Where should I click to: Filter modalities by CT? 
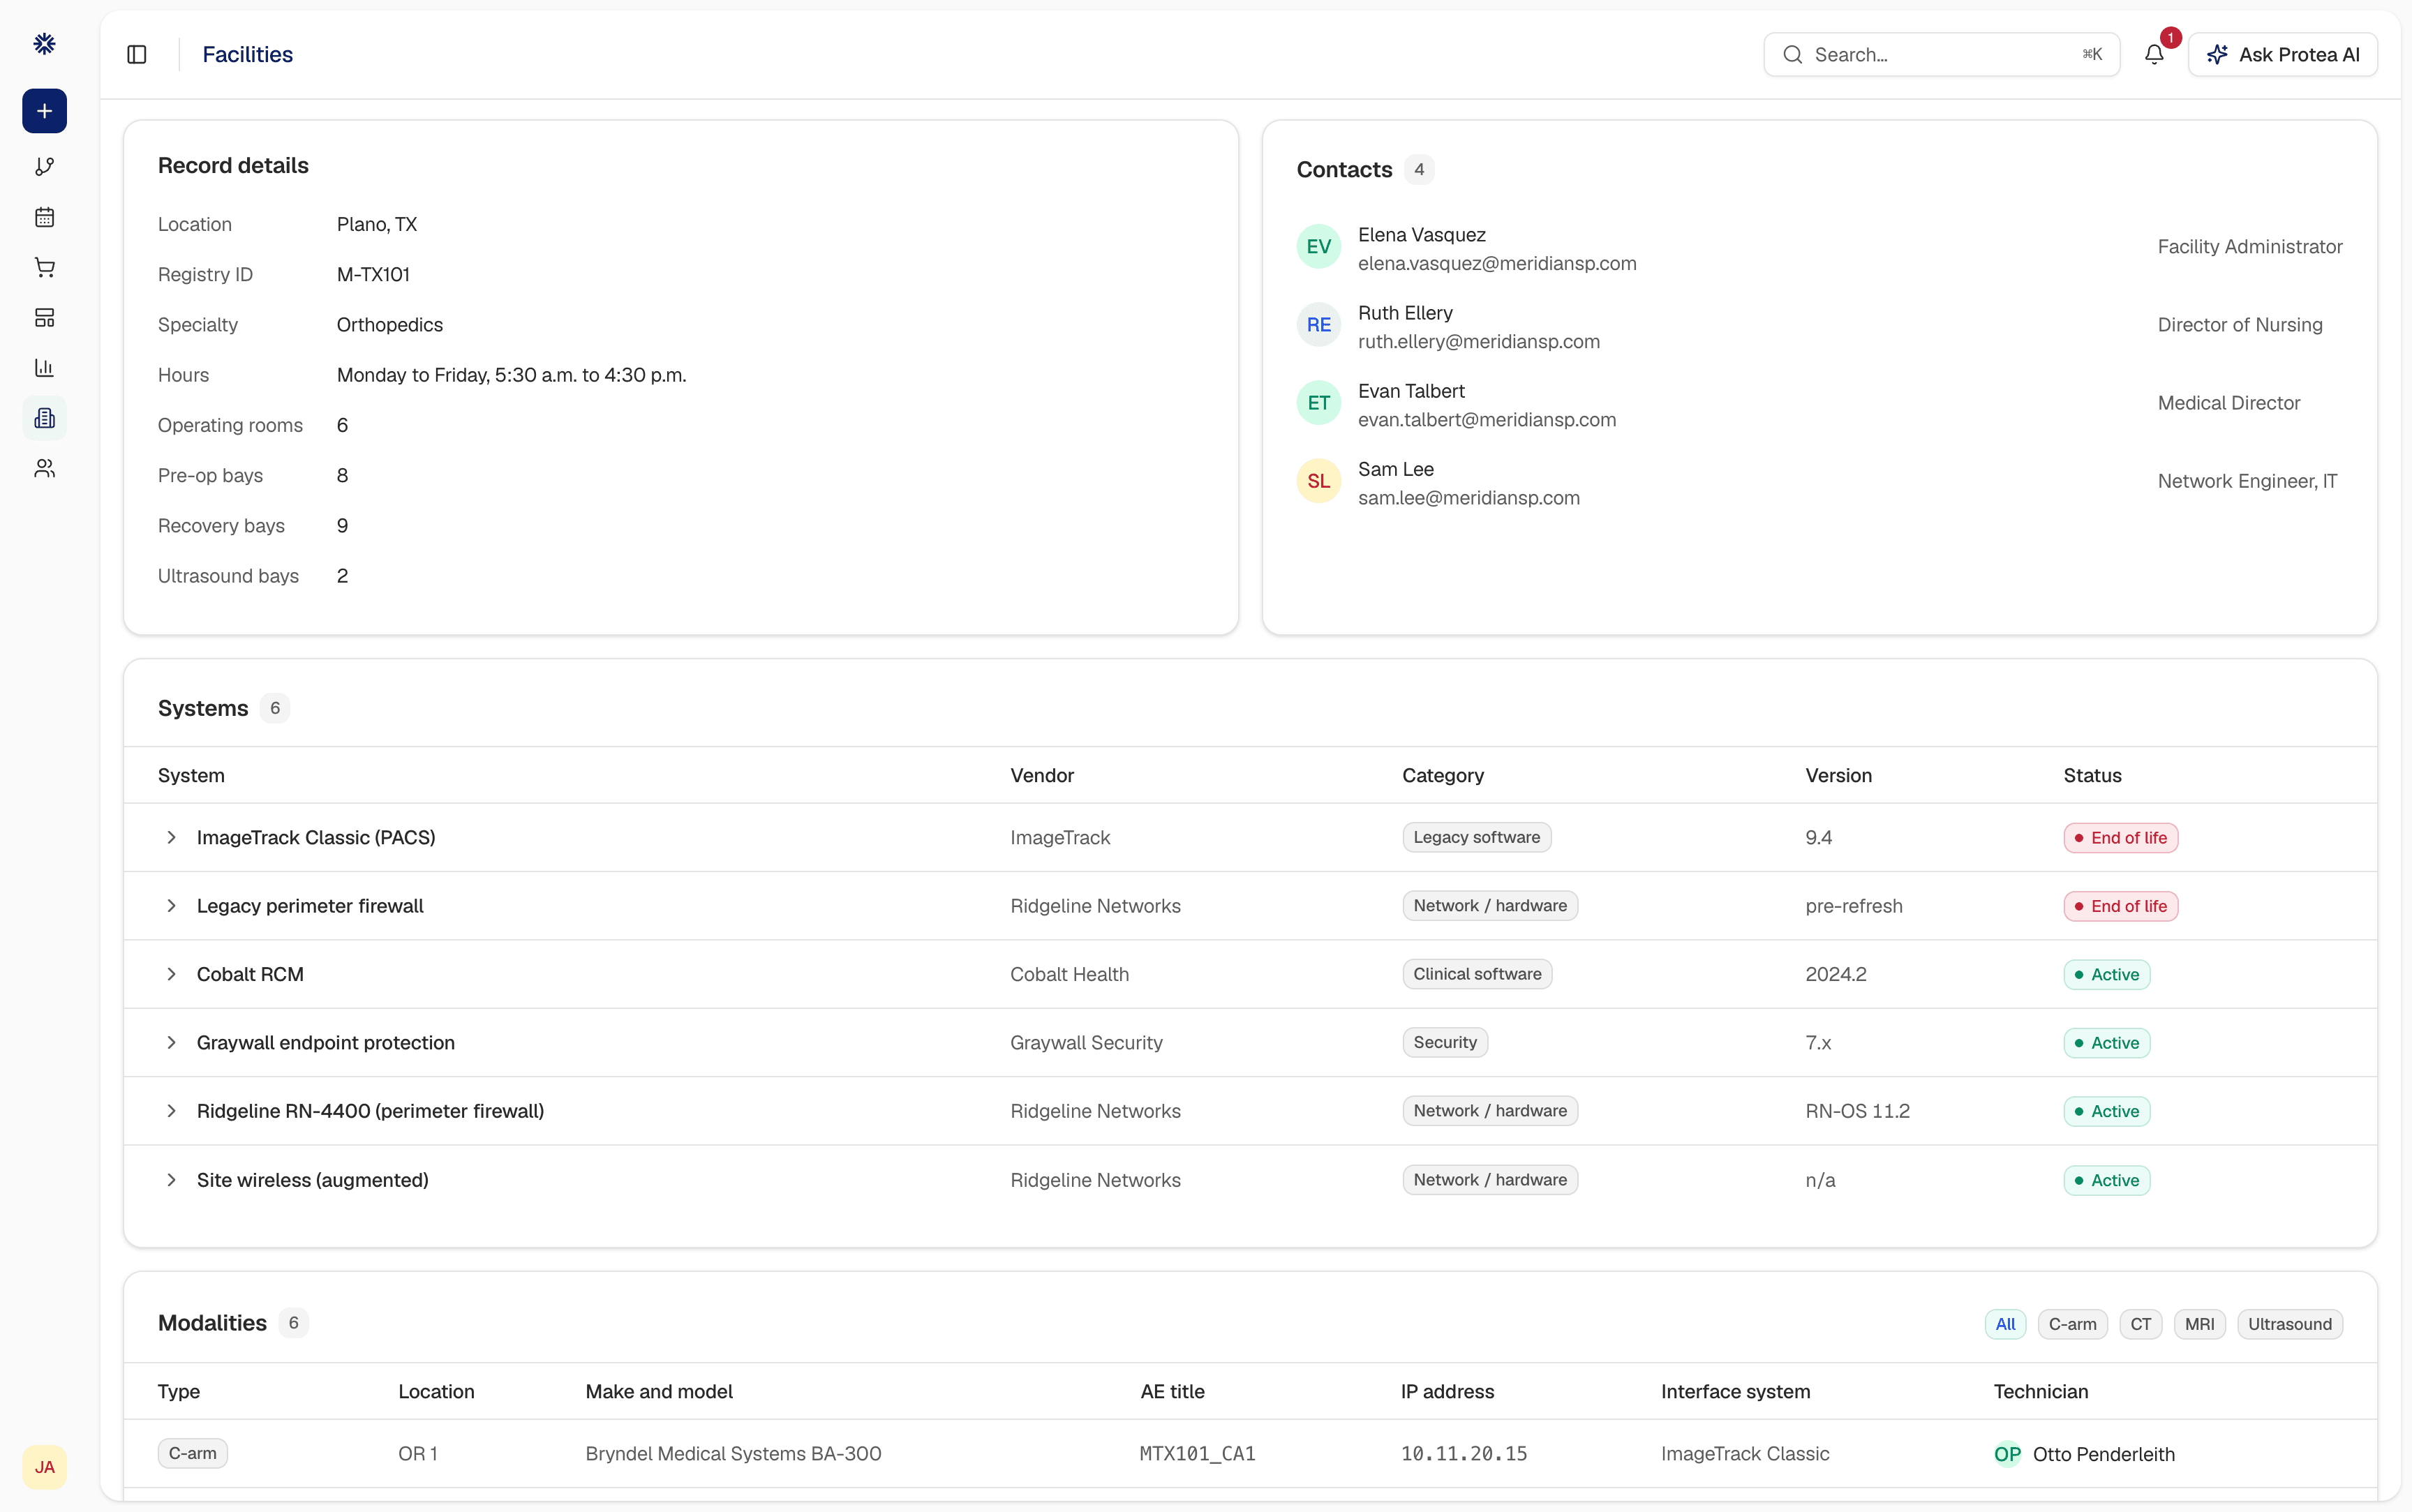pyautogui.click(x=2140, y=1324)
